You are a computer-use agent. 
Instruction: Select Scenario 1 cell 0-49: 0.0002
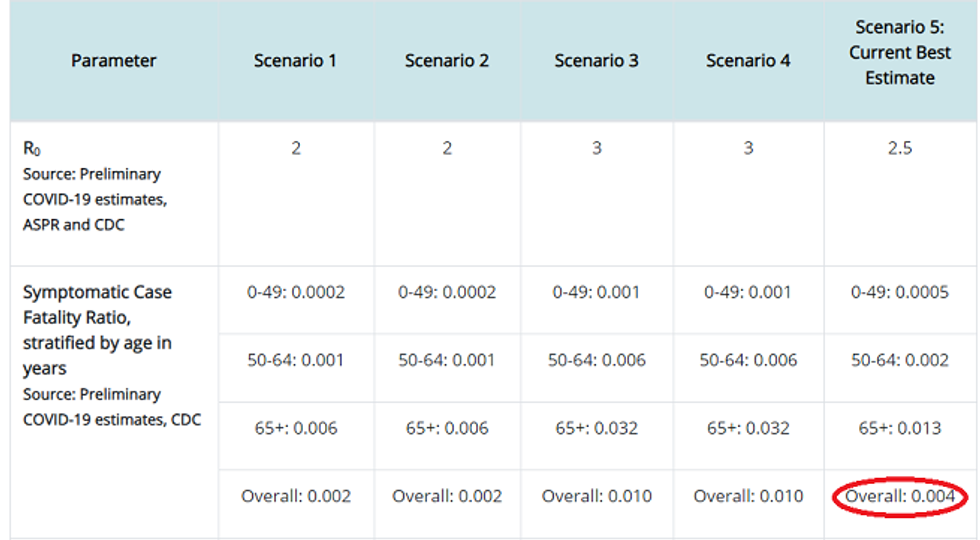coord(296,292)
